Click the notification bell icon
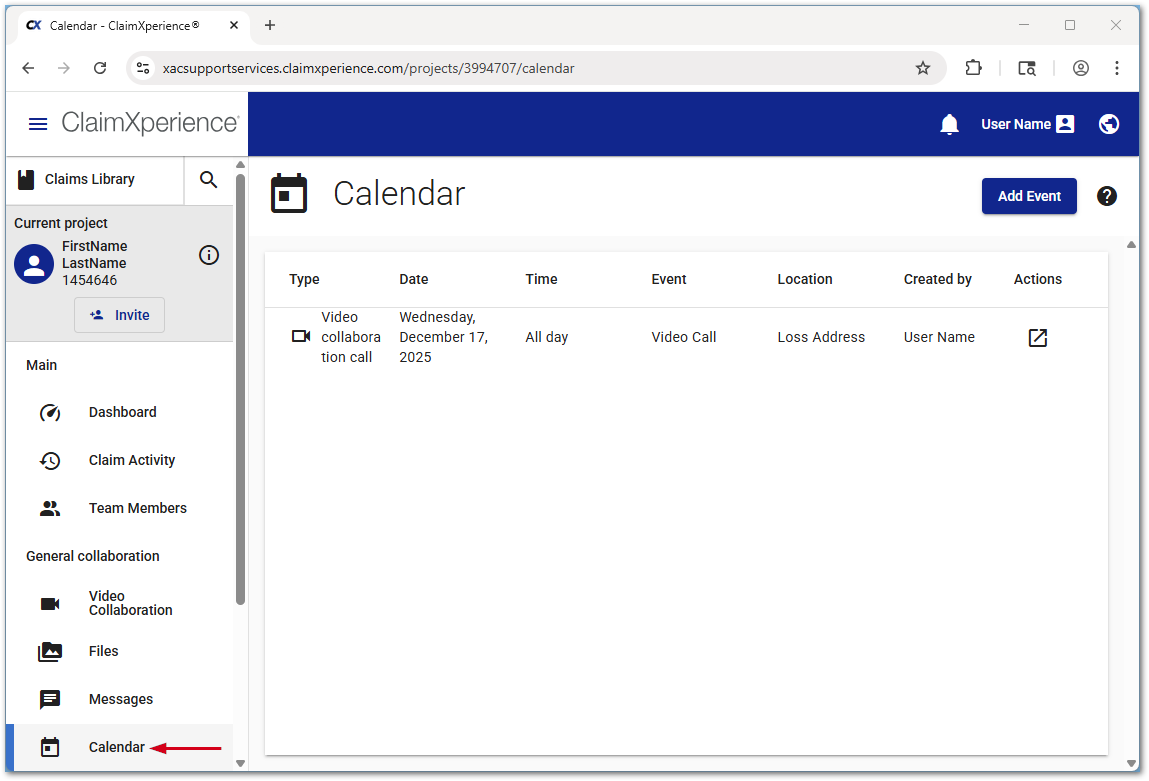Screen dimensions: 1149x781 tap(948, 124)
